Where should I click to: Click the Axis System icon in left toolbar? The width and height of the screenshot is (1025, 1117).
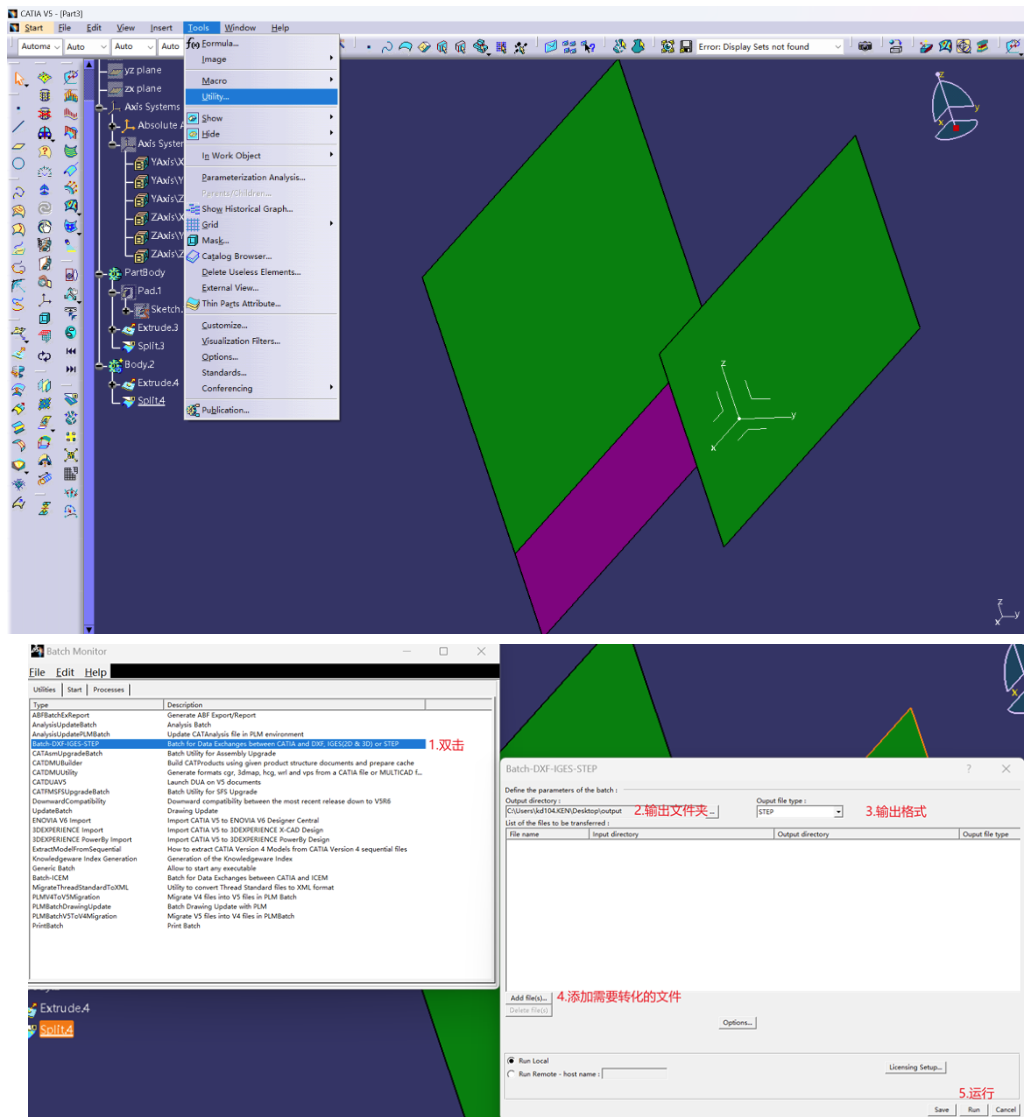click(45, 300)
